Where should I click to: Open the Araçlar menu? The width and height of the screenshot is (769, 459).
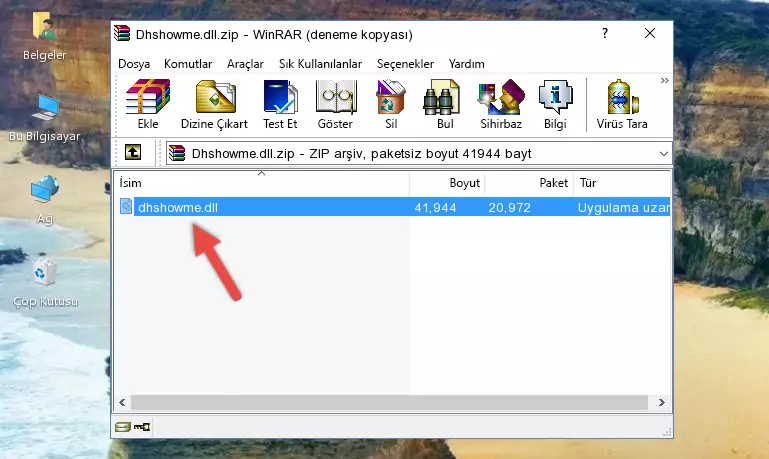[x=245, y=64]
